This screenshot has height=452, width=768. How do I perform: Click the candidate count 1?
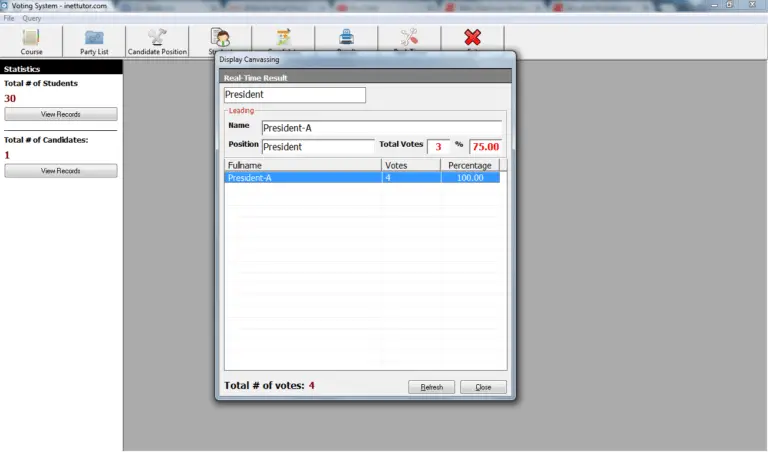click(x=7, y=155)
